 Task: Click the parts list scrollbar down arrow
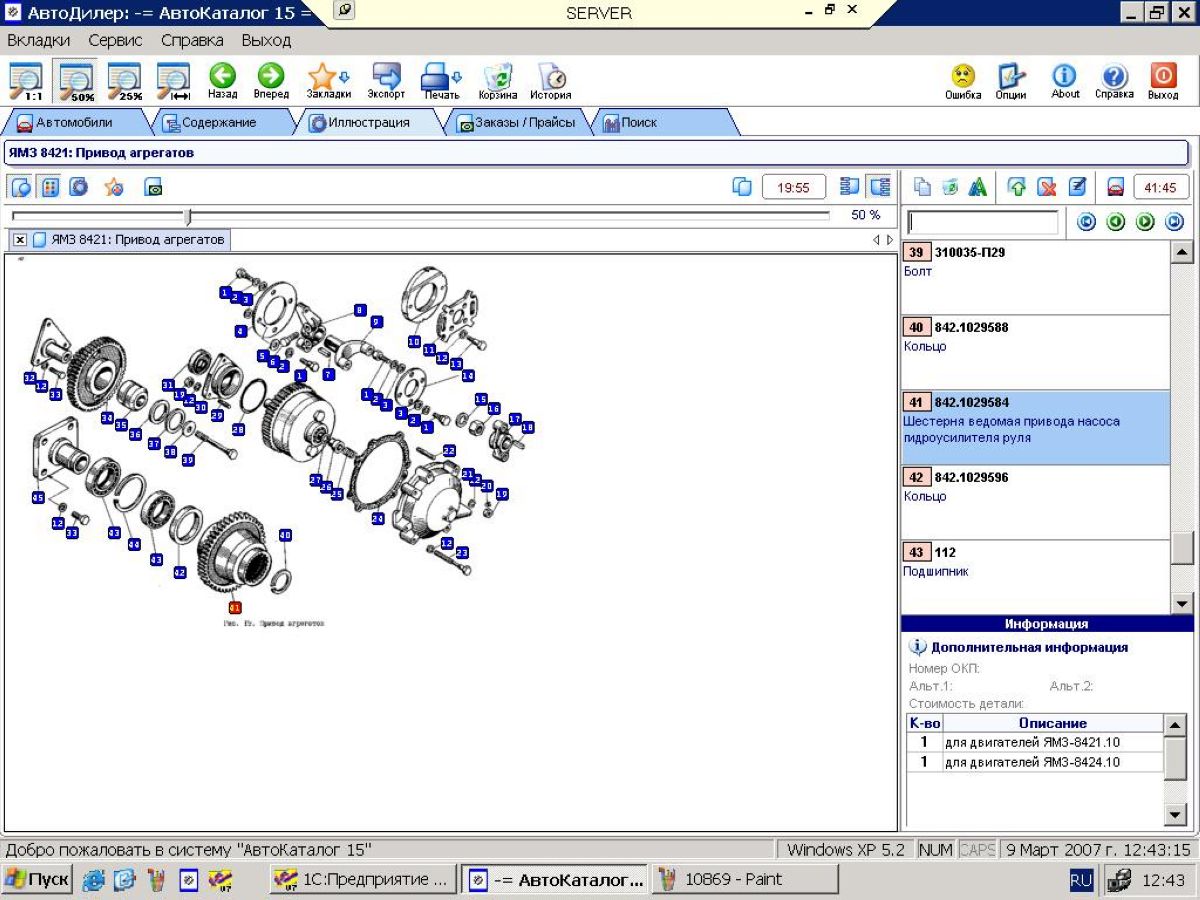tap(1182, 603)
